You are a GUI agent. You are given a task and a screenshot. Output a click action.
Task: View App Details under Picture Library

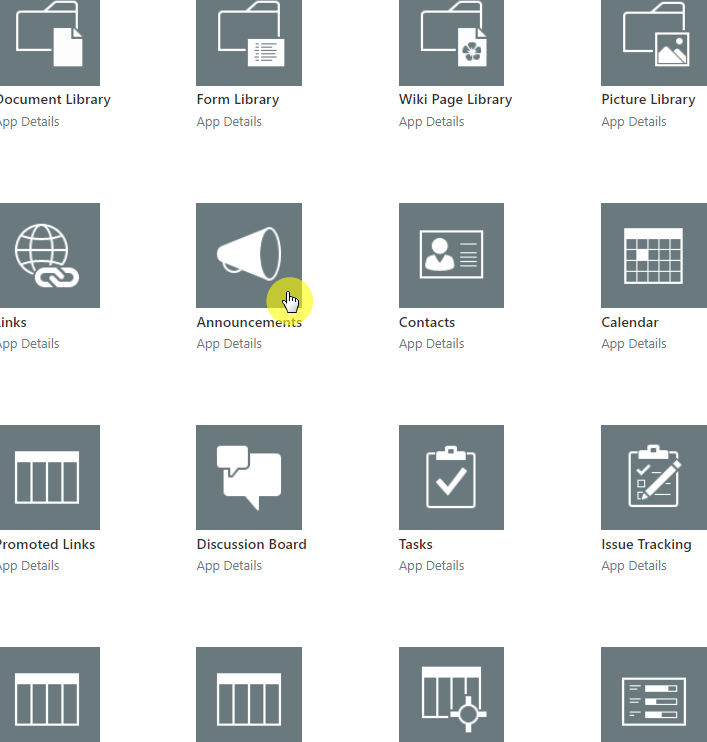(634, 122)
